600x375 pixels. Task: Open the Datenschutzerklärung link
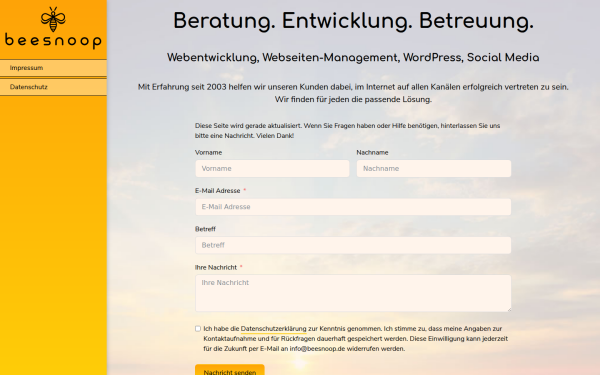[274, 329]
